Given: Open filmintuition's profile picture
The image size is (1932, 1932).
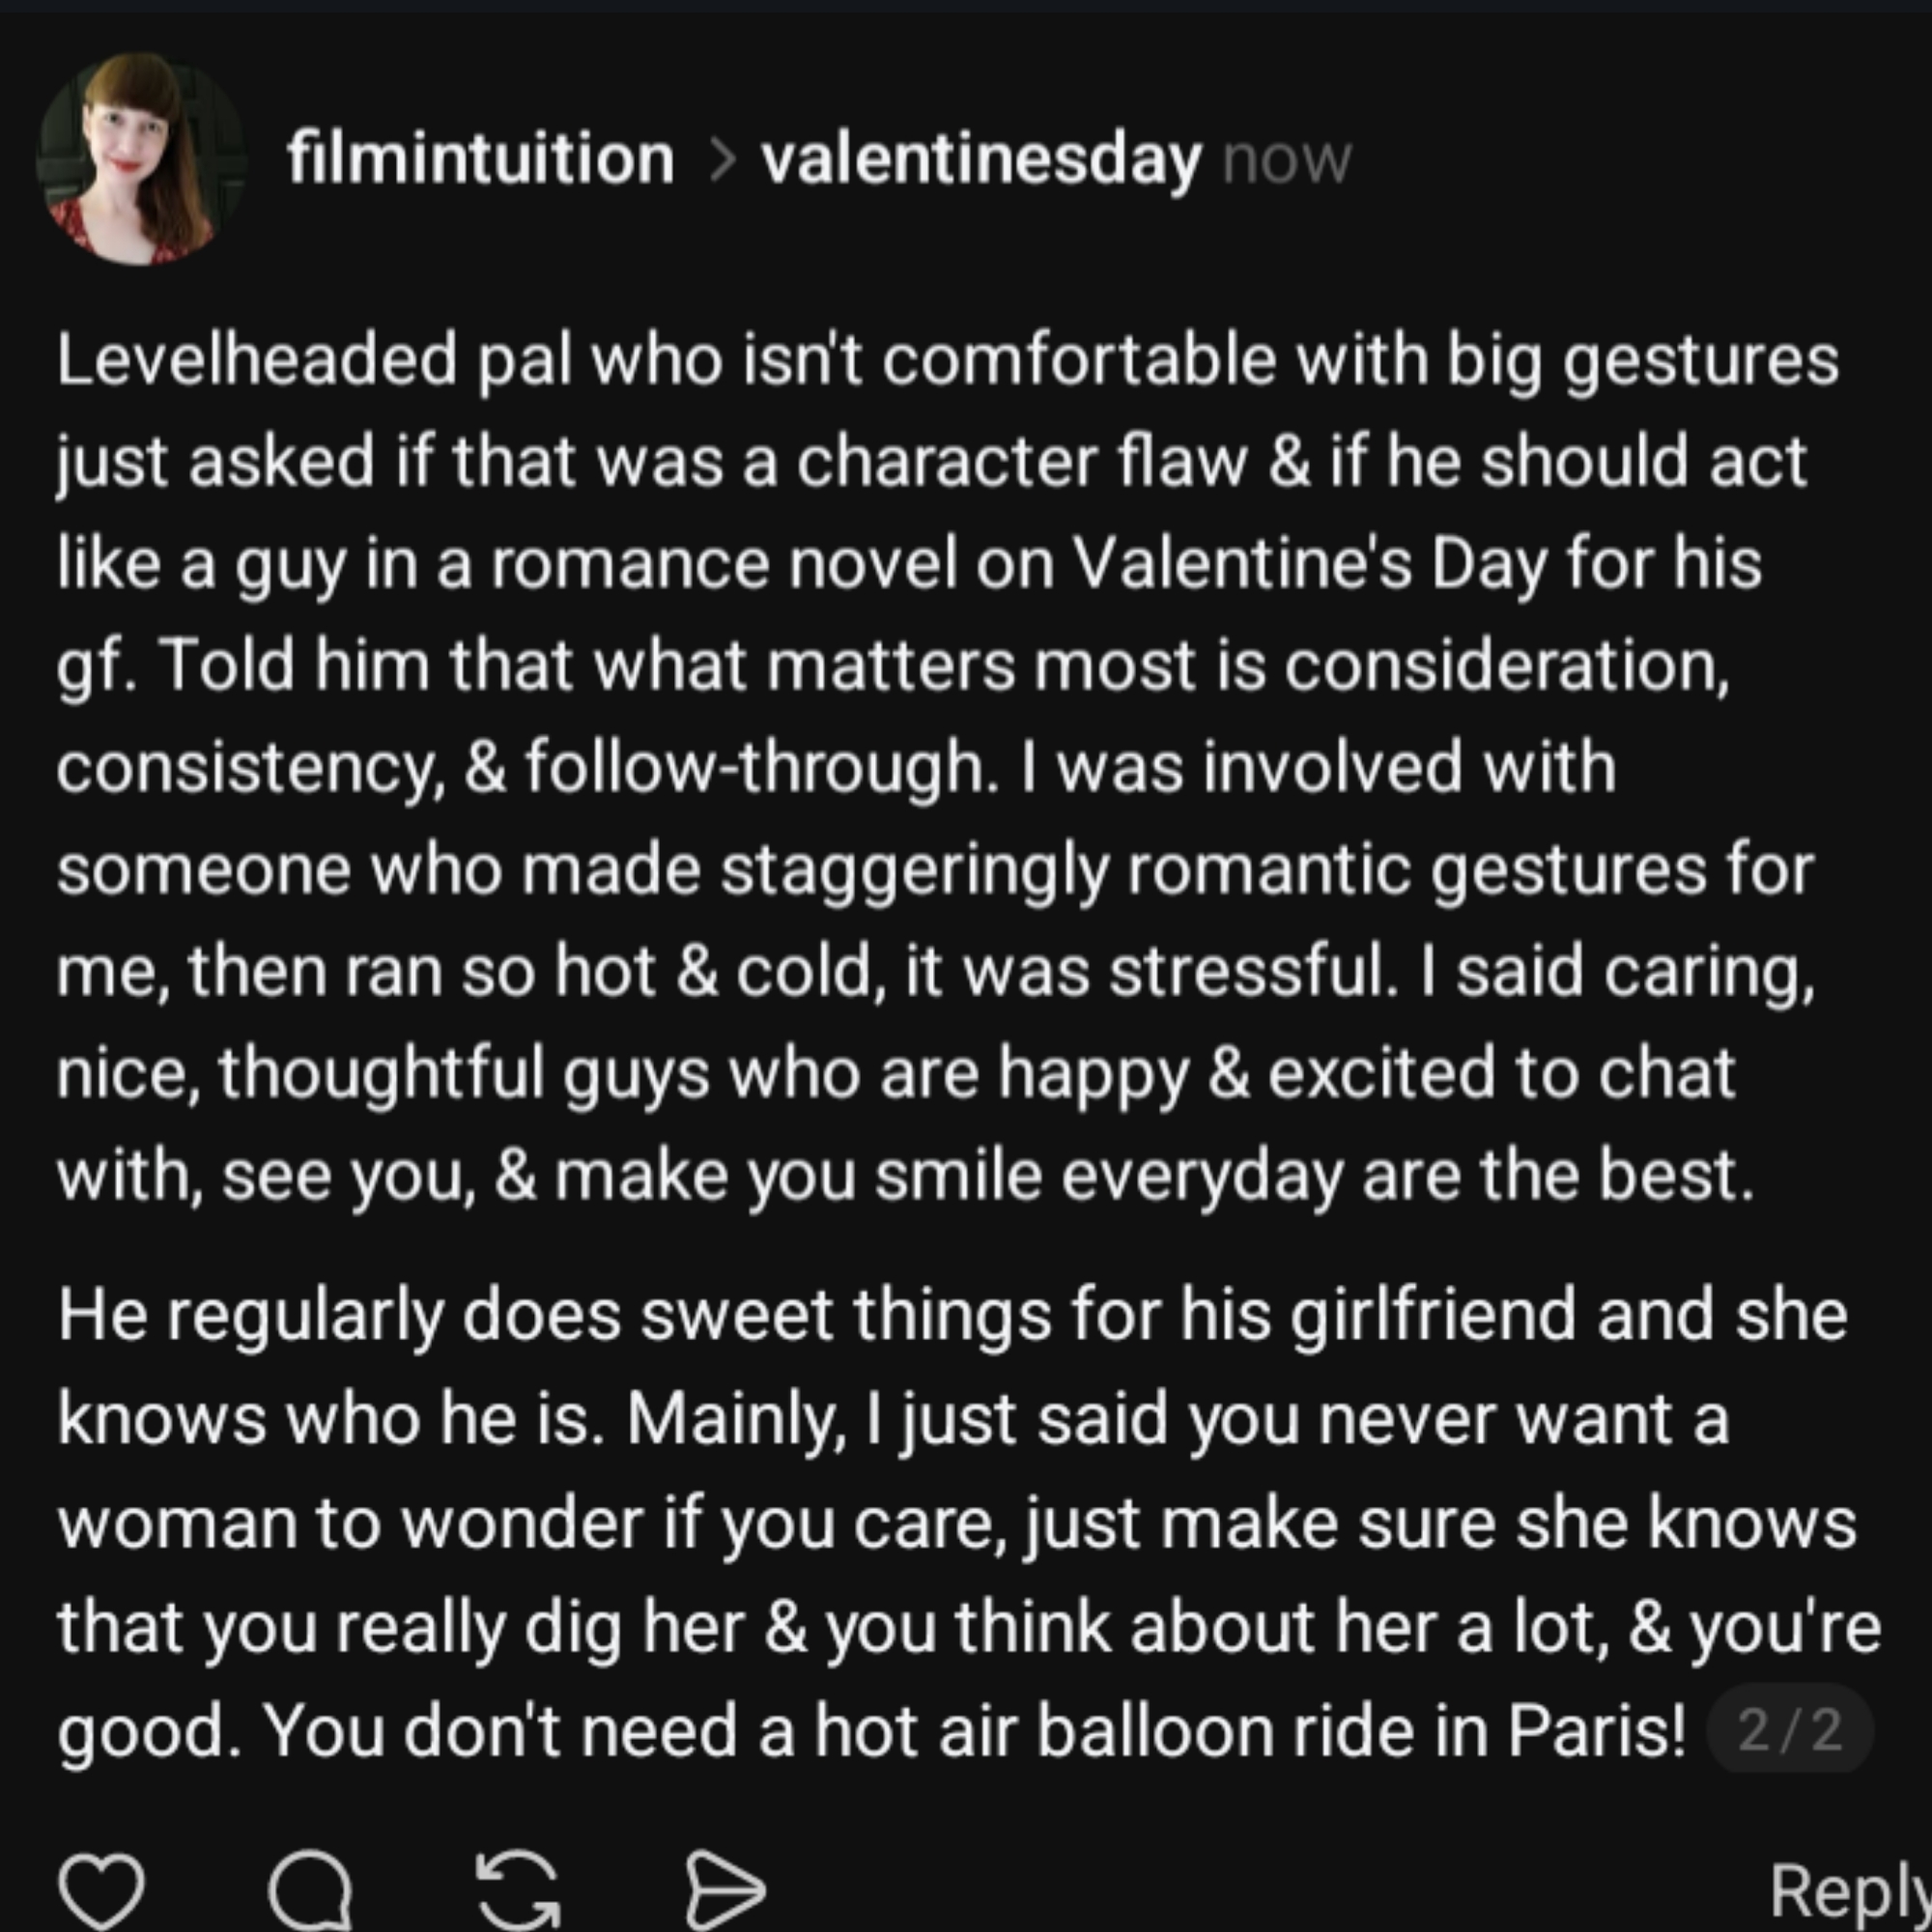Looking at the screenshot, I should pos(140,160).
